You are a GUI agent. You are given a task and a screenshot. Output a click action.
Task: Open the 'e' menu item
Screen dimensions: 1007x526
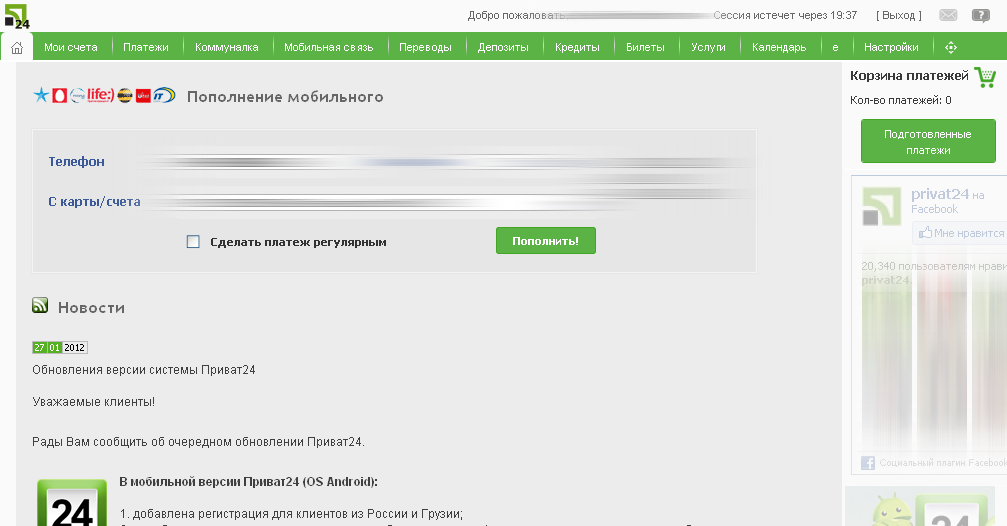click(835, 48)
